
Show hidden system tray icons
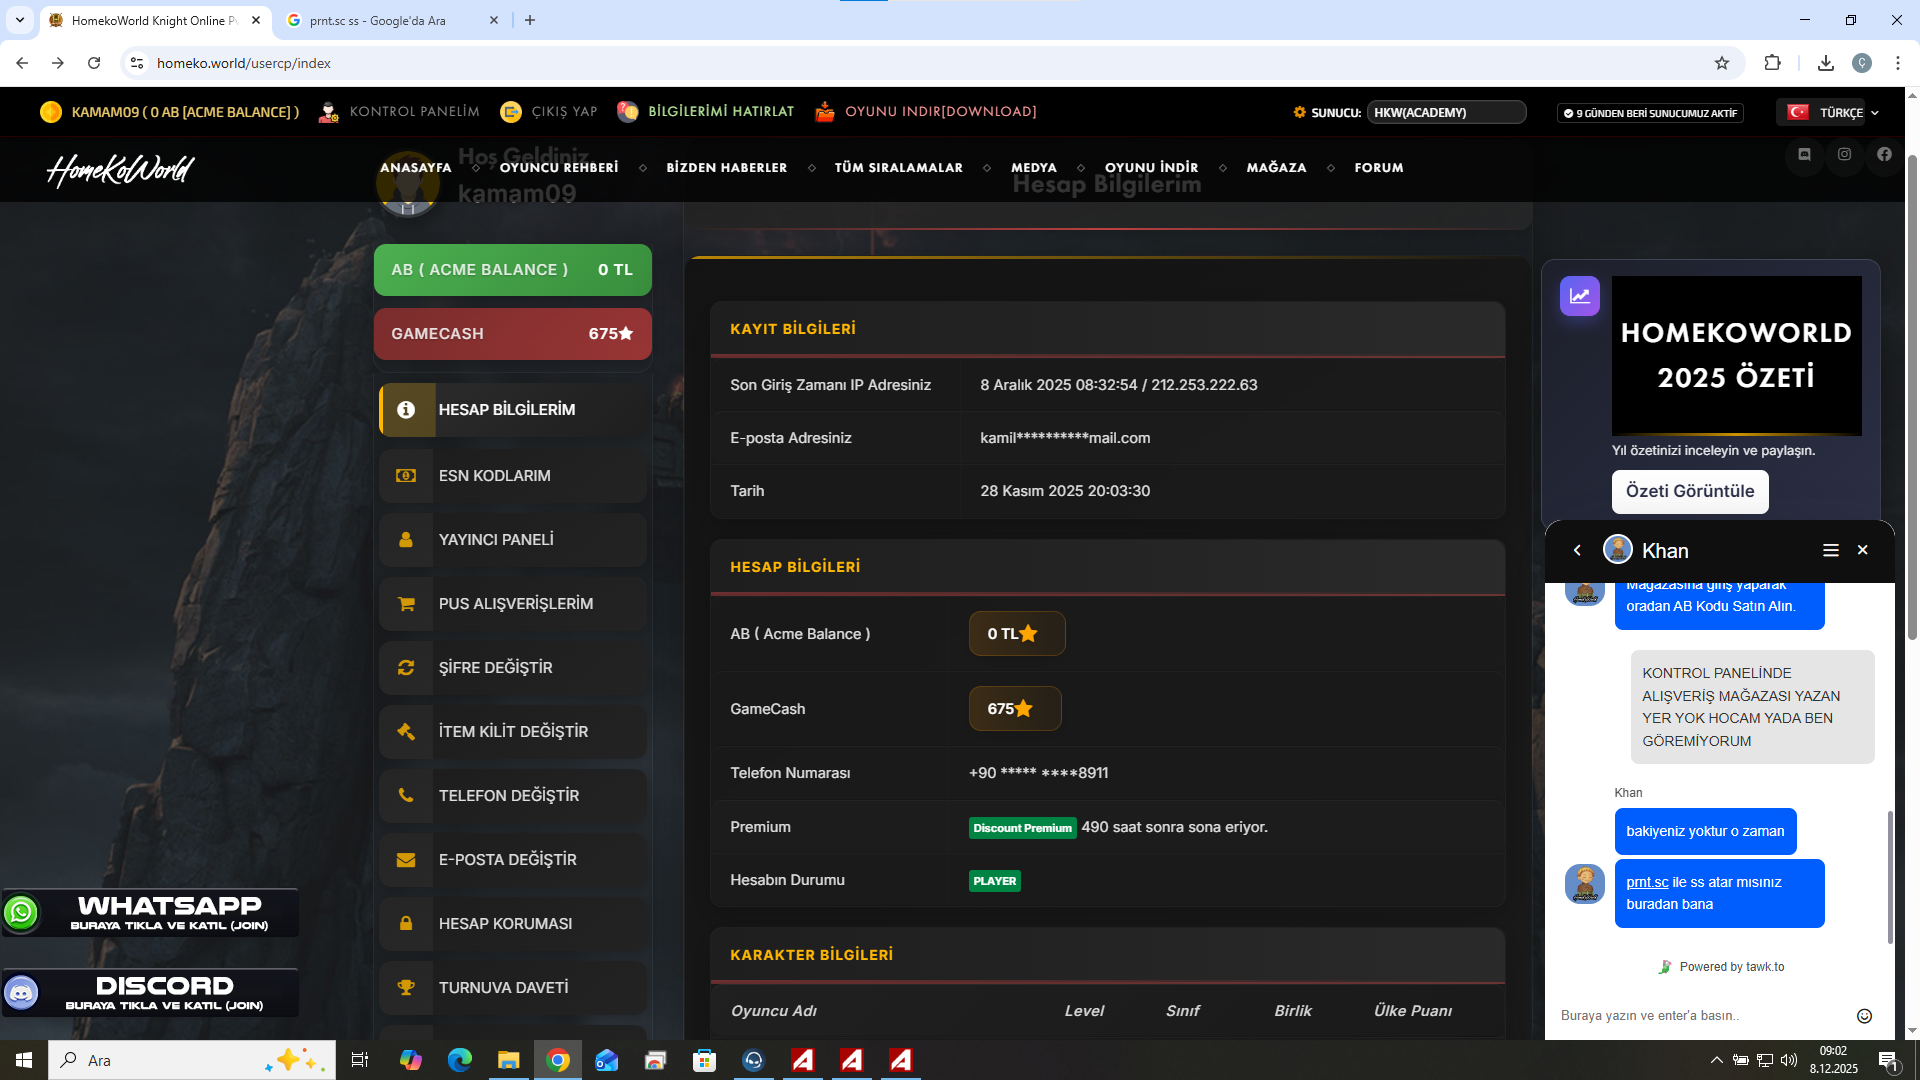(1716, 1060)
